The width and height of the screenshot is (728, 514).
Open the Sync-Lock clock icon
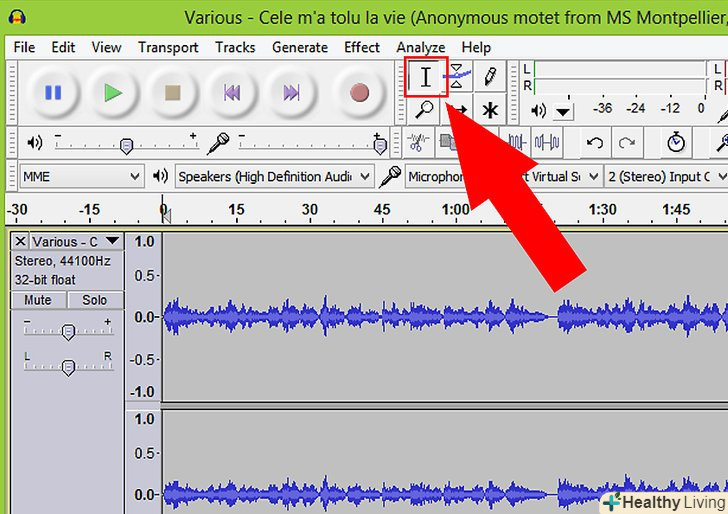click(676, 143)
